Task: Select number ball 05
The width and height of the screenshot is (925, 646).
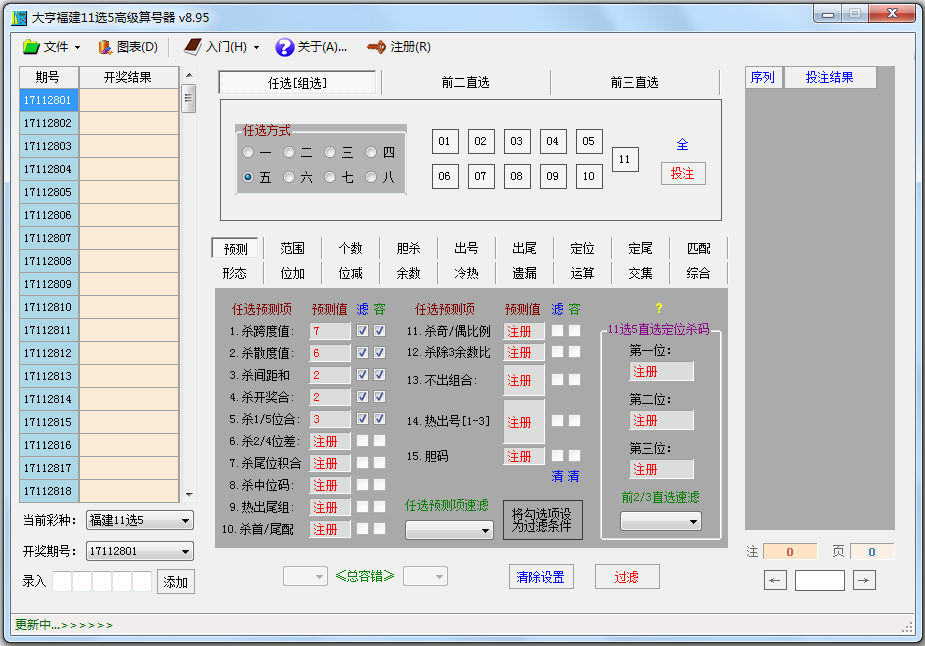Action: pos(589,142)
